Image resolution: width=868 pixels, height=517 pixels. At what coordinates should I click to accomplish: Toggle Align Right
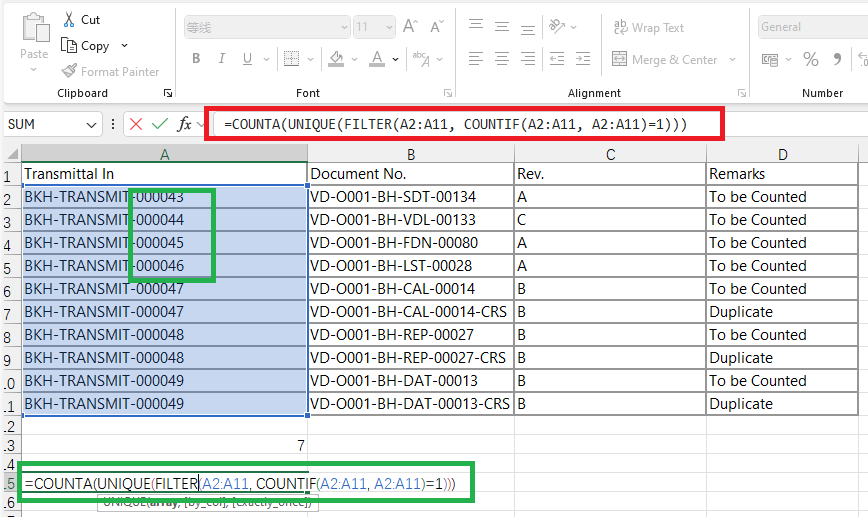(x=528, y=59)
